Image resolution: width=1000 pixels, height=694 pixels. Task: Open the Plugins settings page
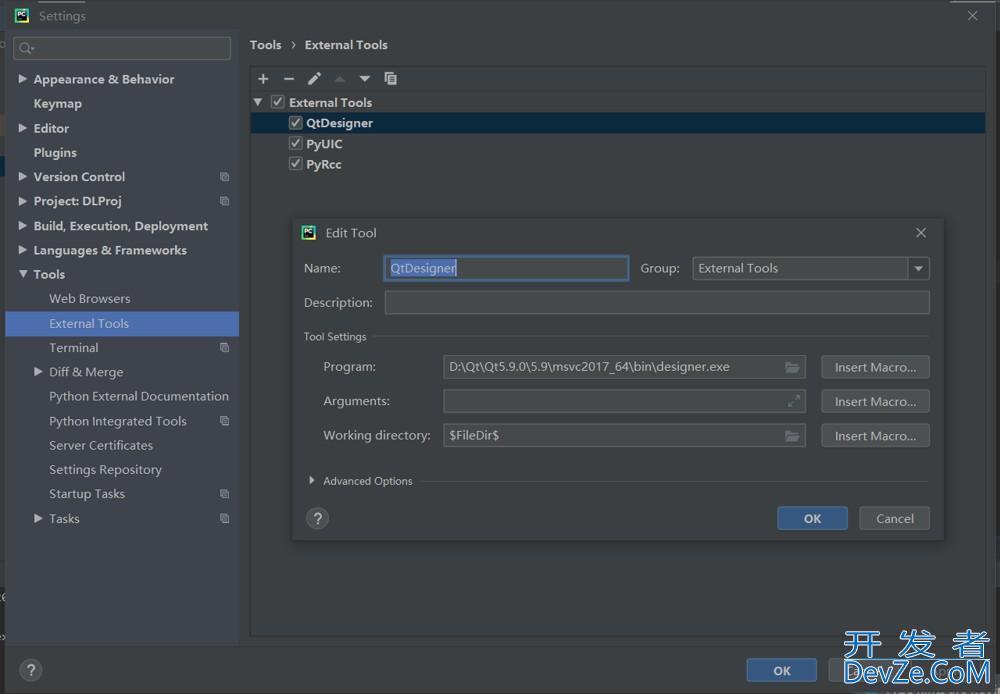(x=55, y=152)
